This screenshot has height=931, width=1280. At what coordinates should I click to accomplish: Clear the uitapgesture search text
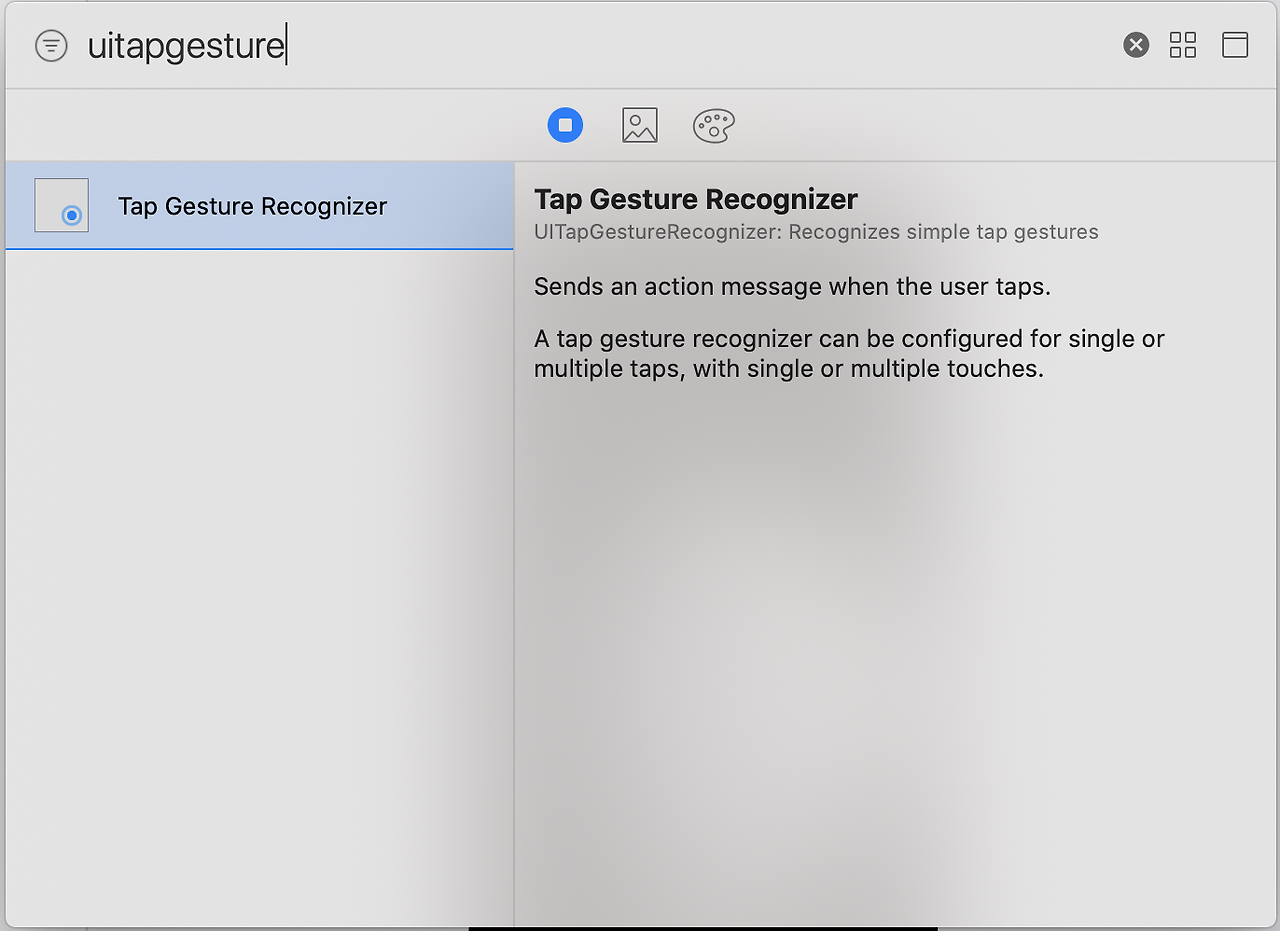[x=1136, y=45]
